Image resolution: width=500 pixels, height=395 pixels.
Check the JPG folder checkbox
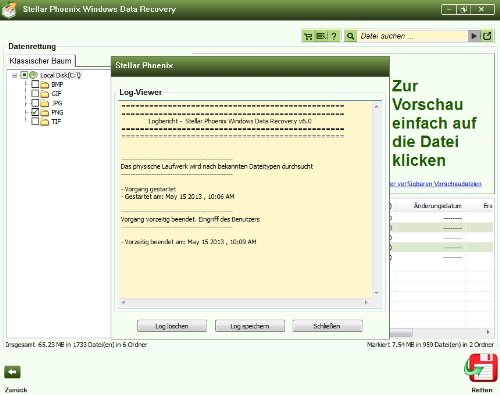pyautogui.click(x=35, y=103)
